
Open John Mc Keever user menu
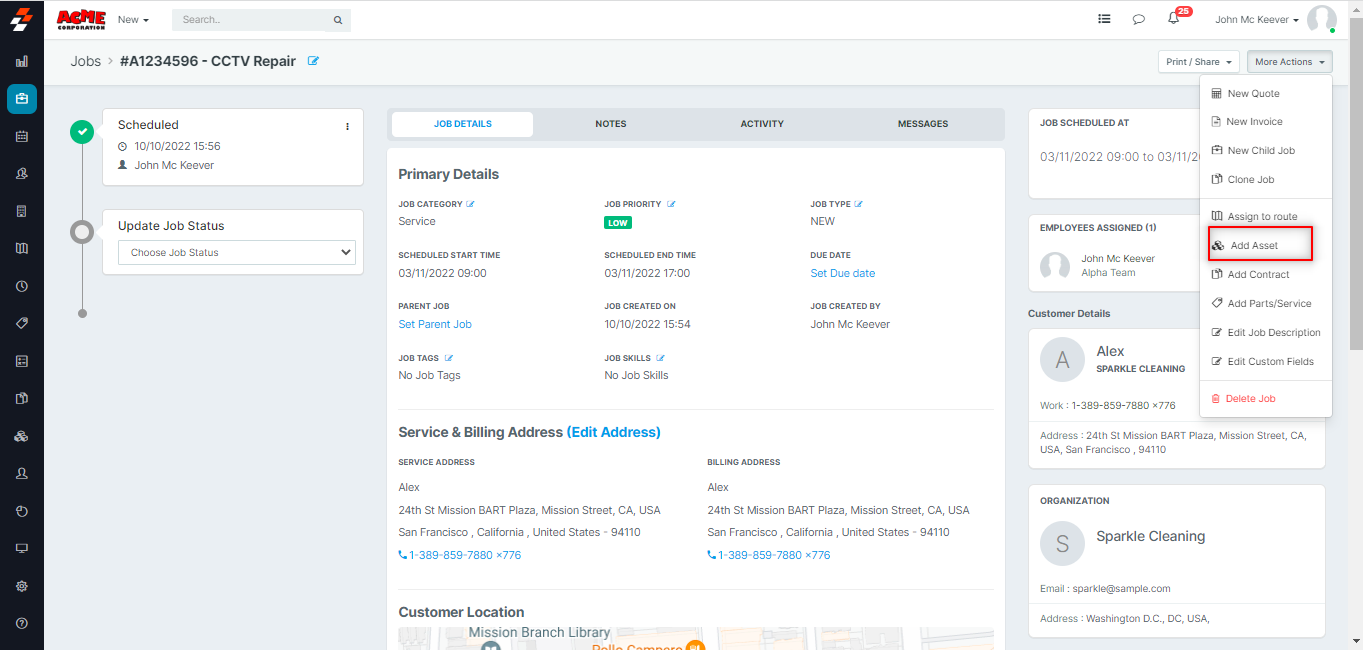coord(1256,20)
